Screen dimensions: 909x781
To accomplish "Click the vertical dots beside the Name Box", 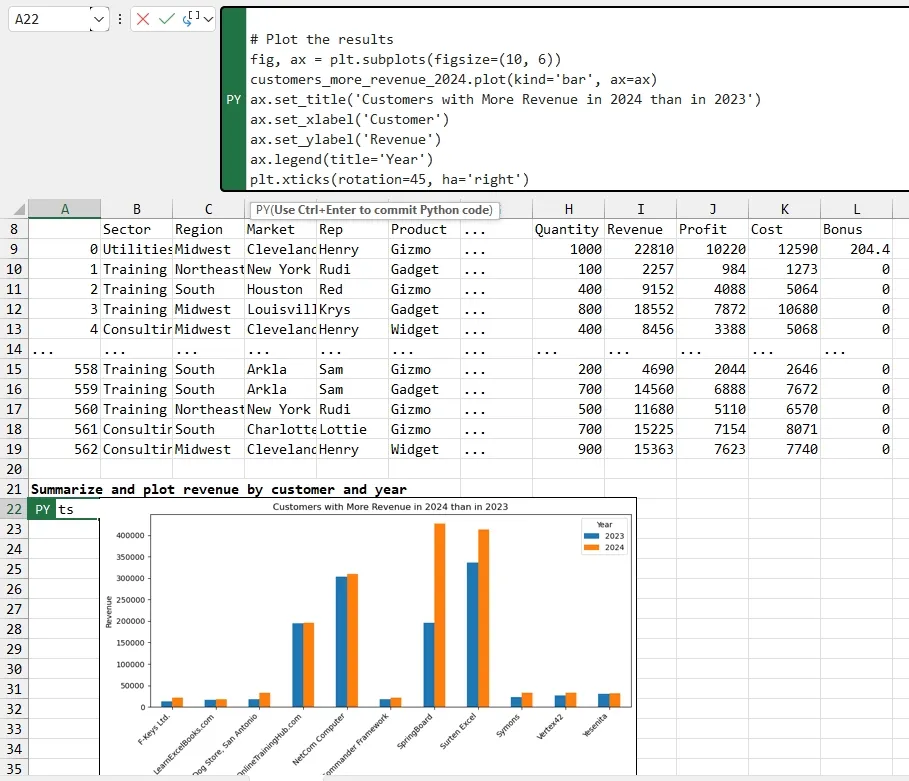I will tap(120, 19).
